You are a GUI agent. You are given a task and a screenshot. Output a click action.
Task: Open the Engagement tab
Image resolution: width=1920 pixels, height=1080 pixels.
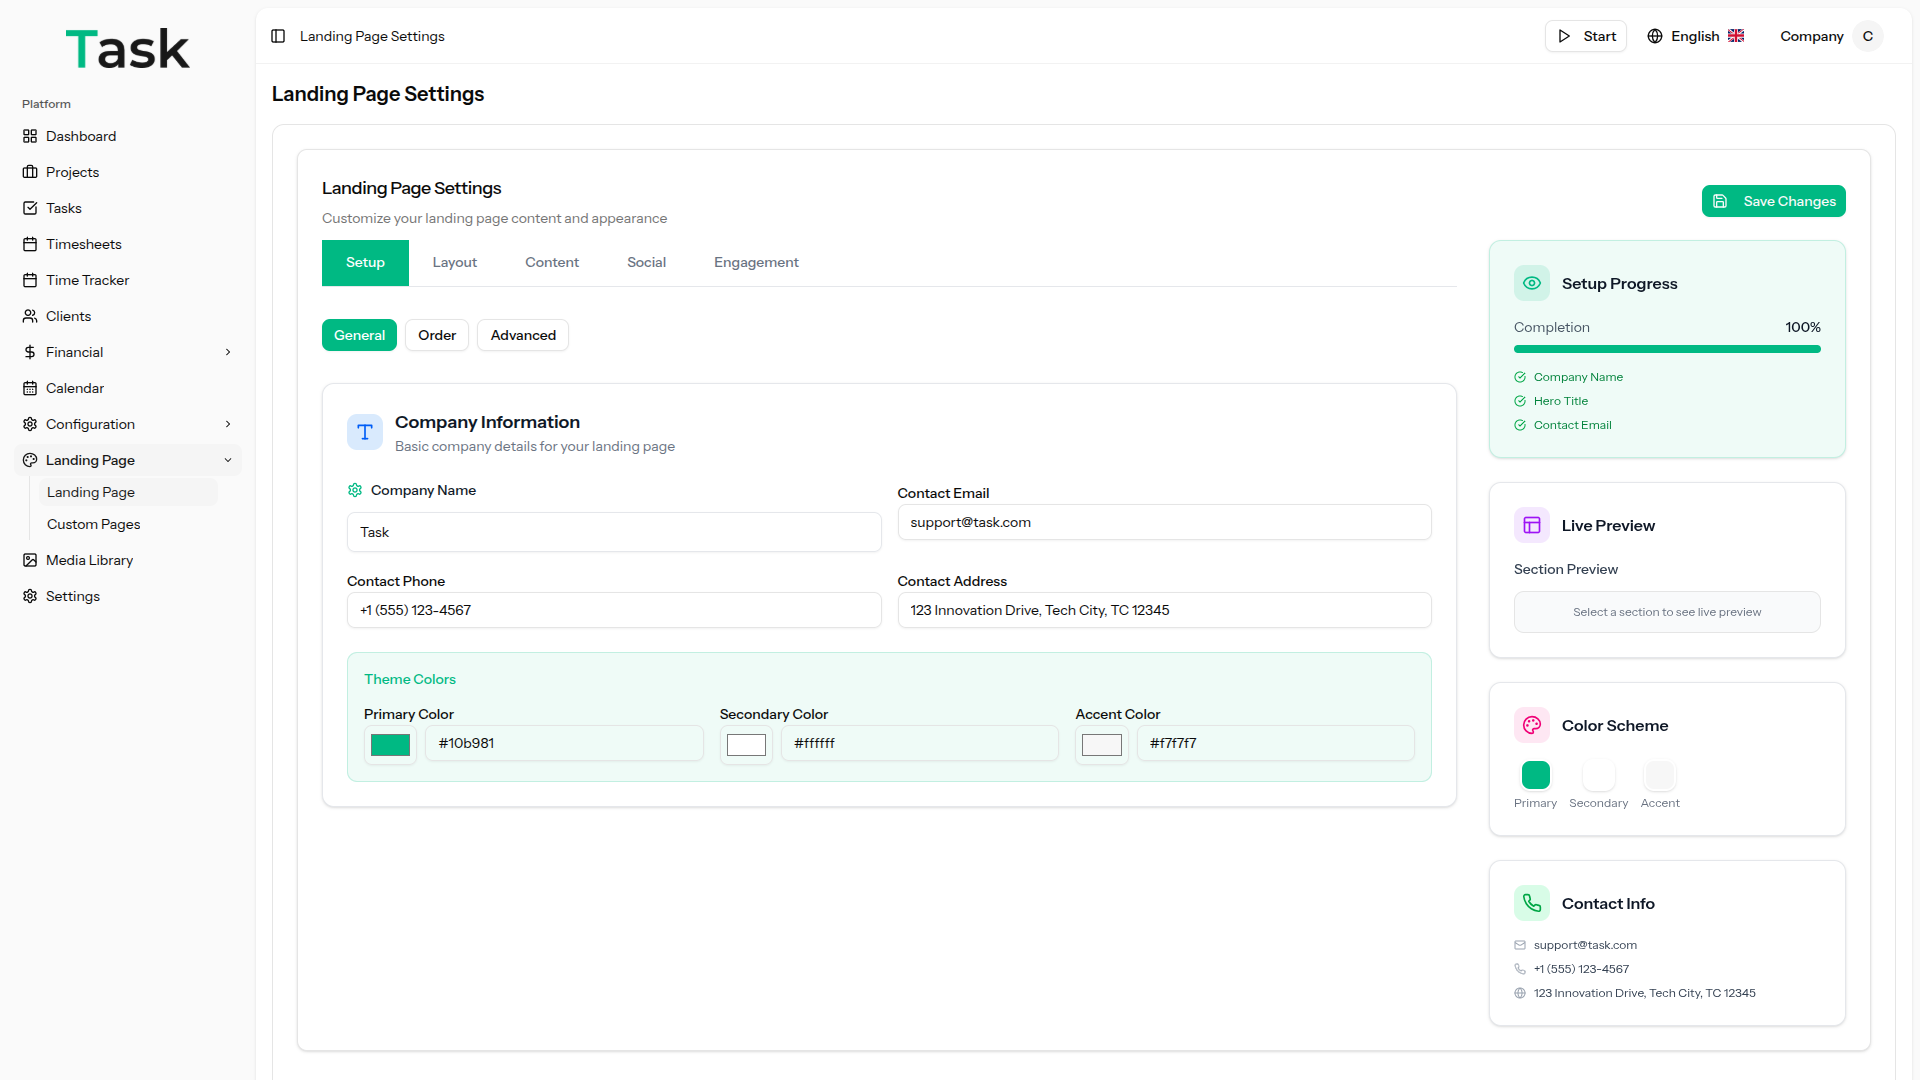[756, 262]
